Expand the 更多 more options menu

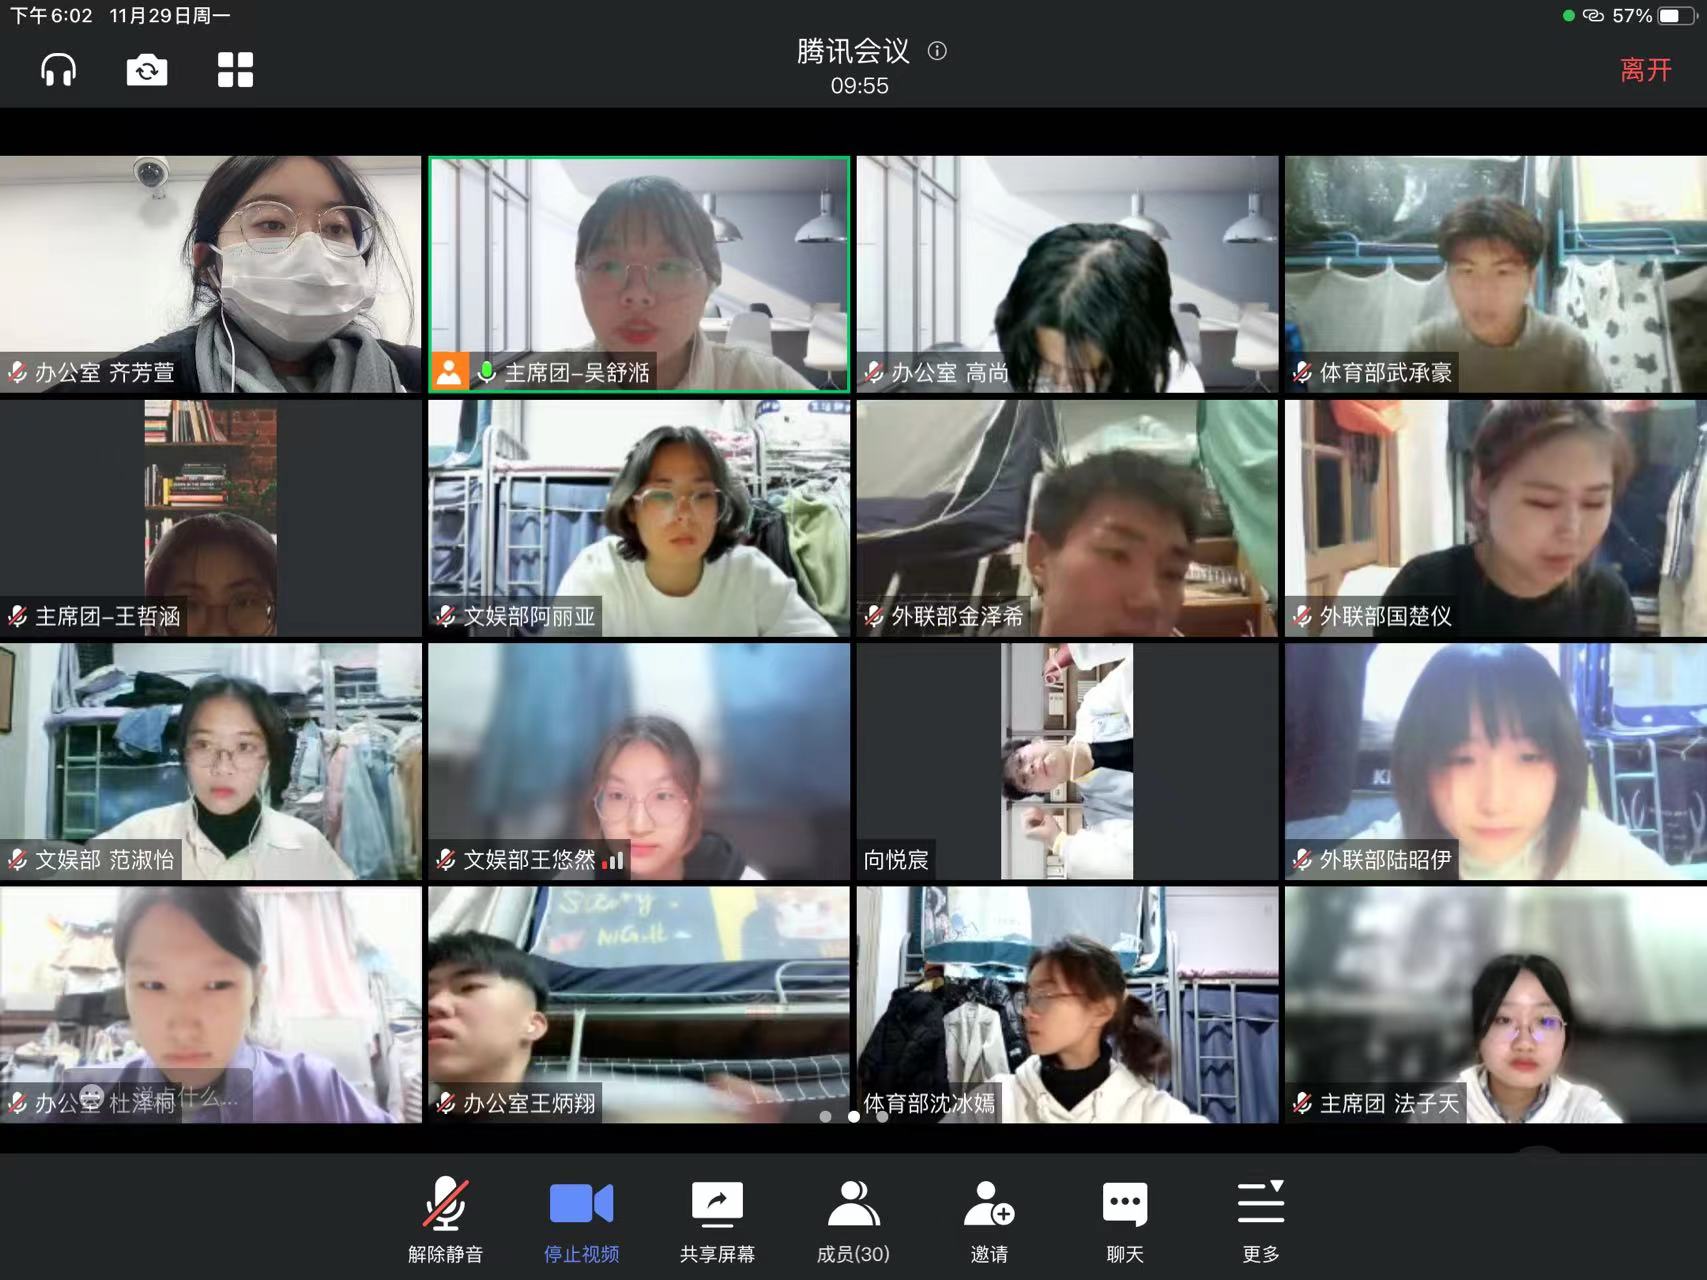[x=1261, y=1220]
